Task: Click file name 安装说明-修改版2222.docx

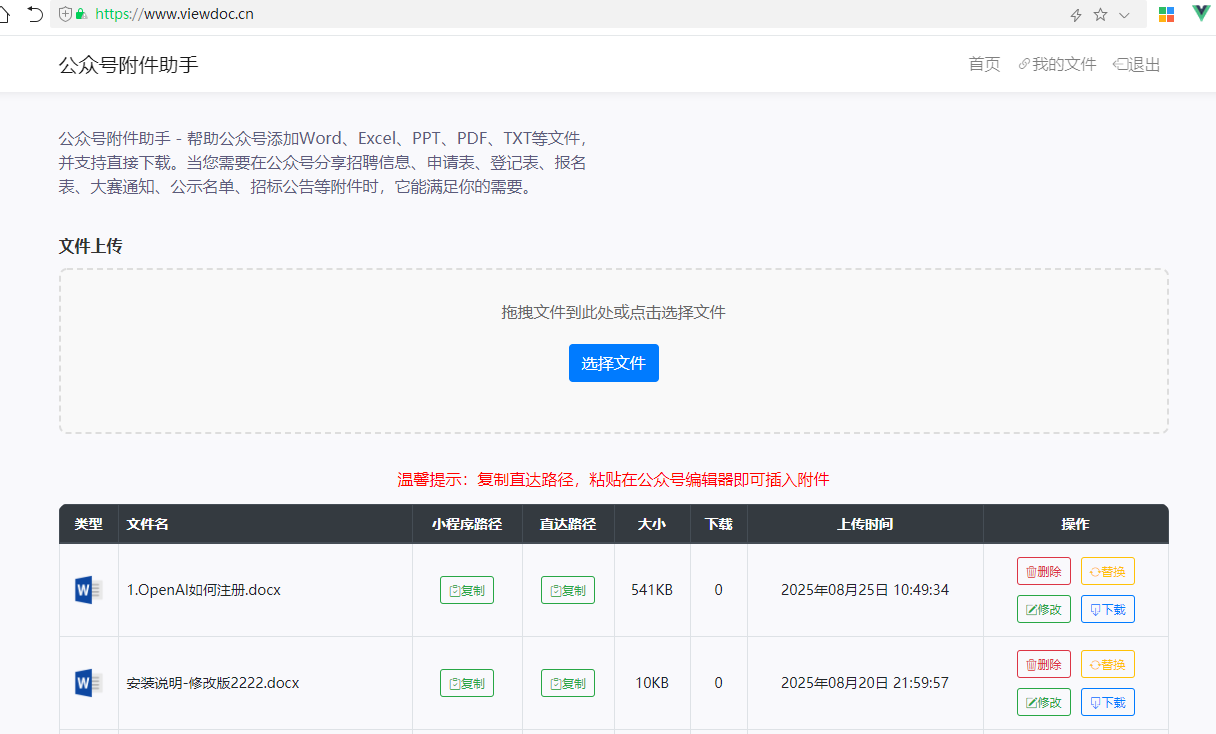Action: 213,683
